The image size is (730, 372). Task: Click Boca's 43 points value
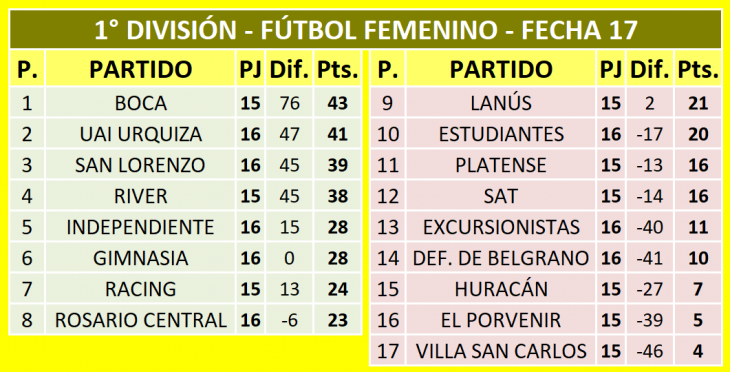point(338,103)
